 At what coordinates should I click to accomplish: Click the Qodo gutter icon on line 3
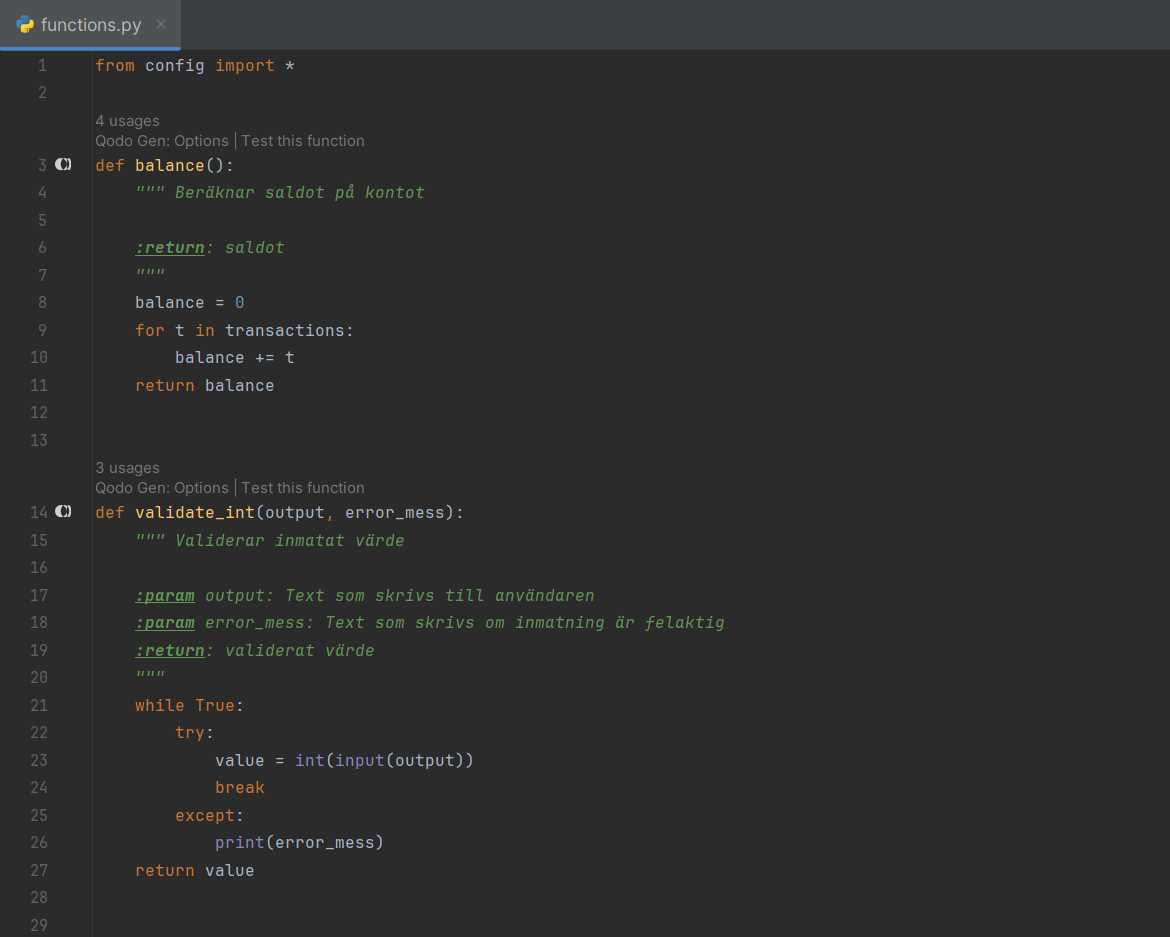pos(63,164)
